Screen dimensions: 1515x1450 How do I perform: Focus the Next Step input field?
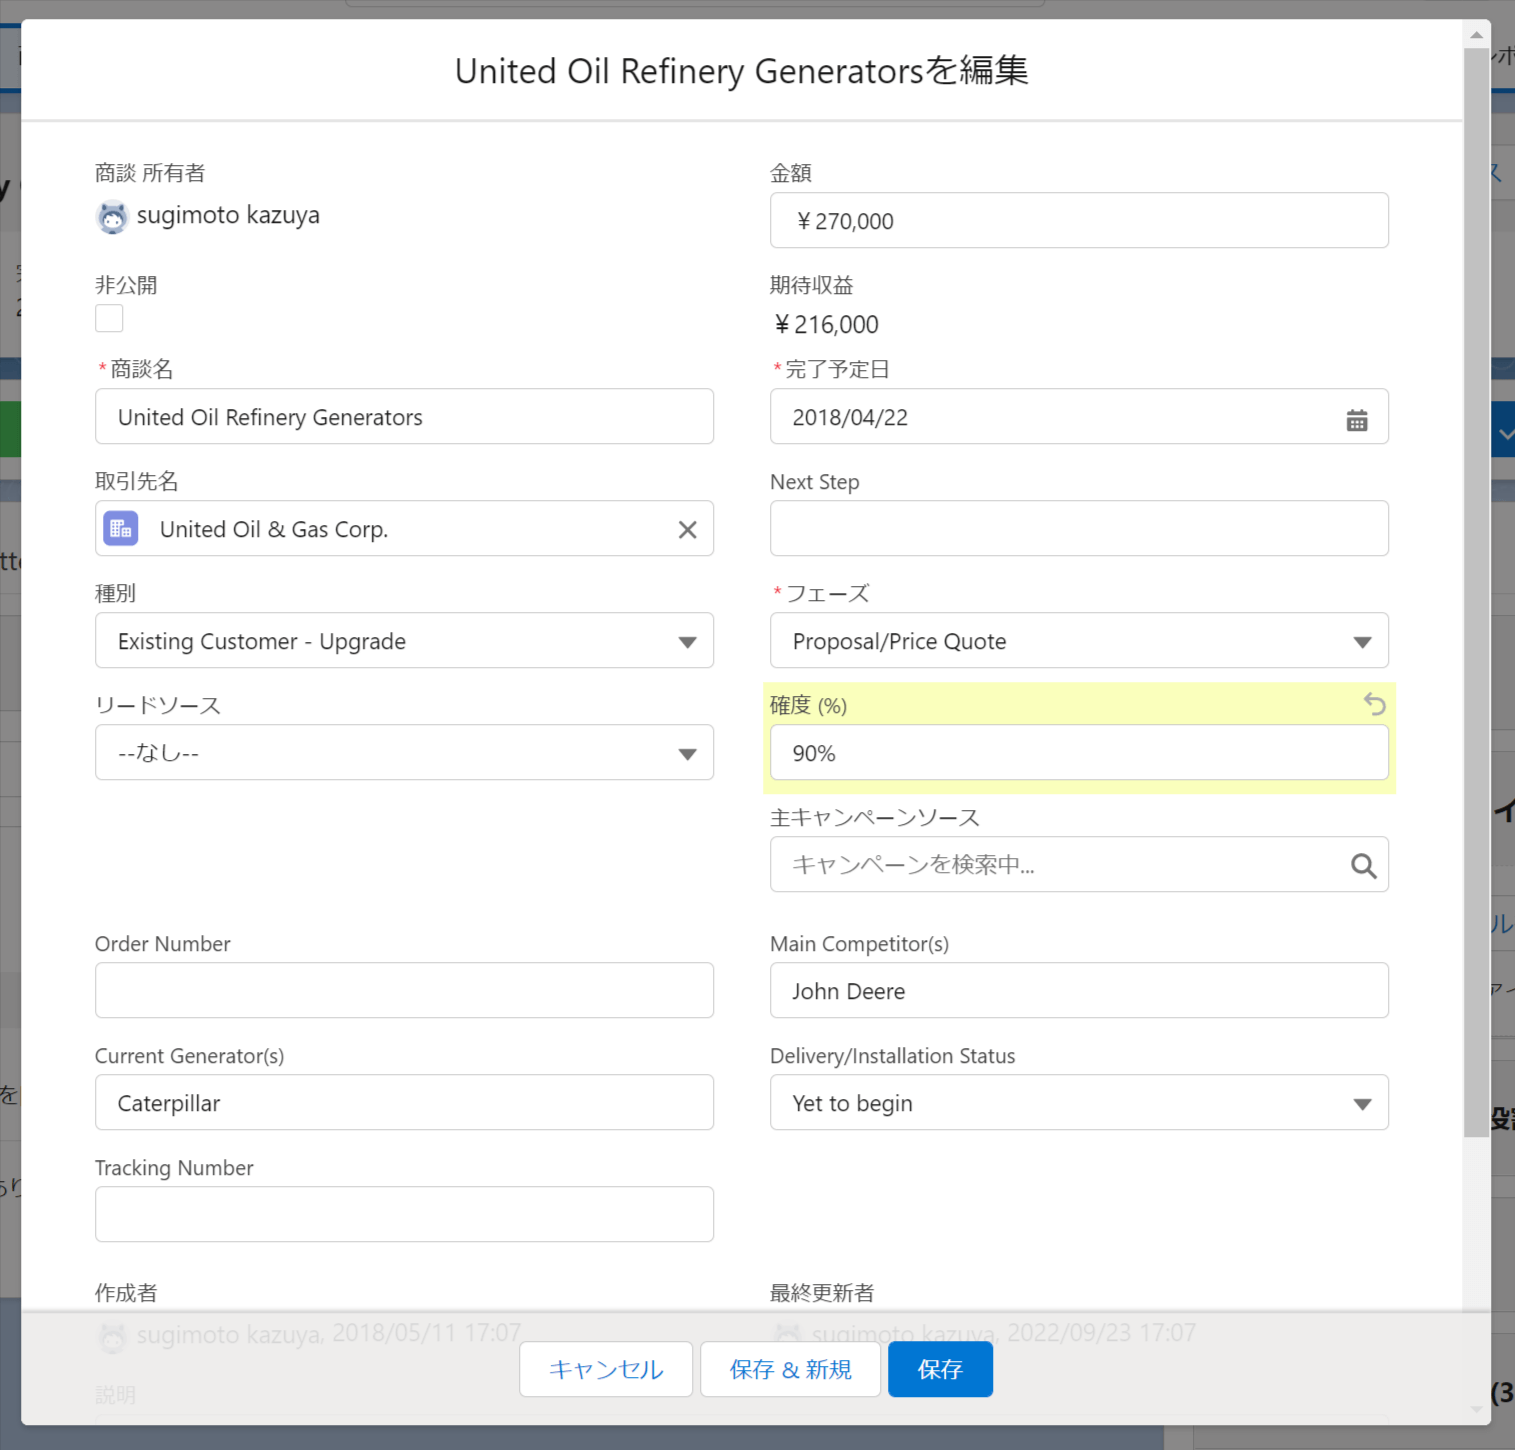[1078, 529]
